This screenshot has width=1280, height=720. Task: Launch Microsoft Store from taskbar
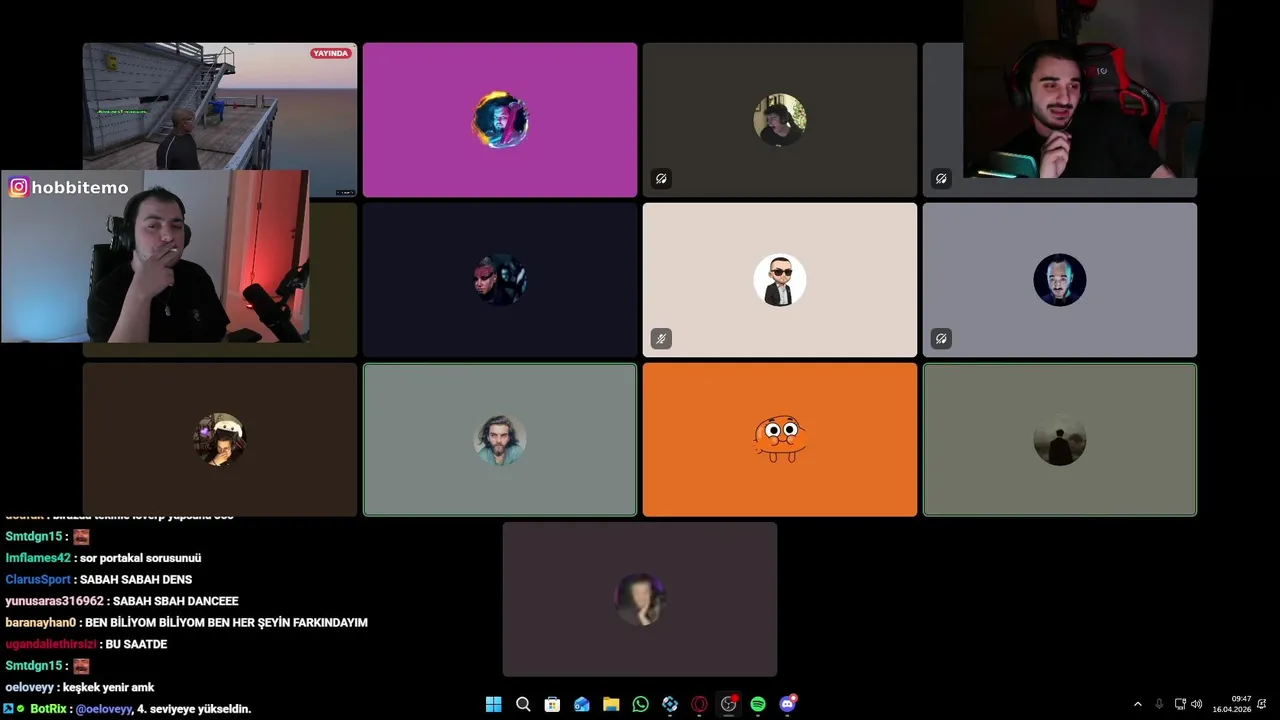point(552,704)
